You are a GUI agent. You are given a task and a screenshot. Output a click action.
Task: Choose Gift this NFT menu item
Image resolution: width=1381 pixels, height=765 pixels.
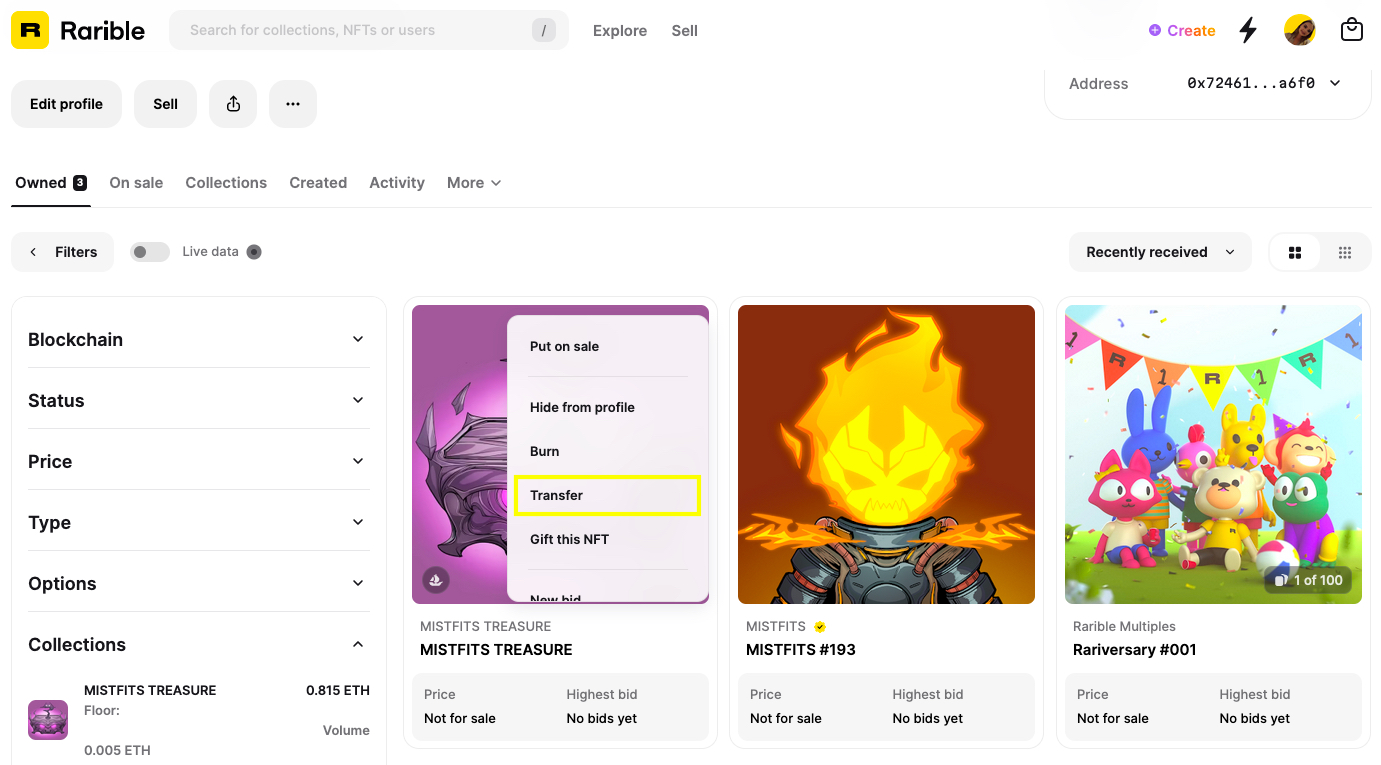pyautogui.click(x=608, y=539)
